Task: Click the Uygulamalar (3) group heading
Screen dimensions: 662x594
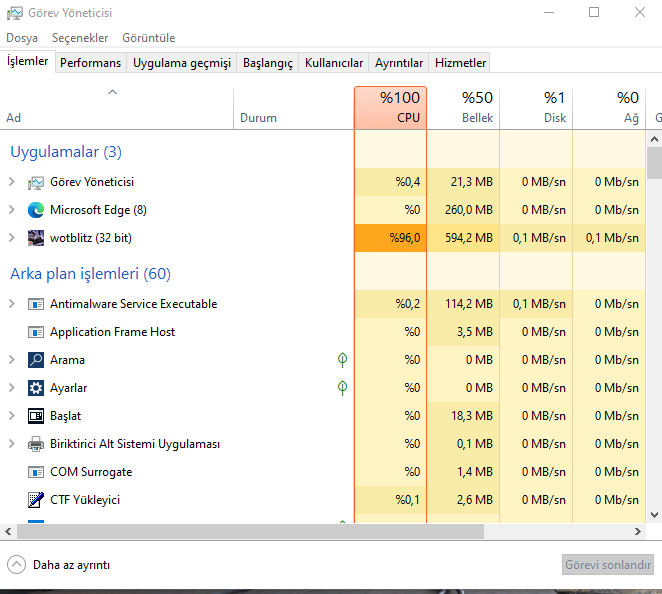Action: coord(66,152)
